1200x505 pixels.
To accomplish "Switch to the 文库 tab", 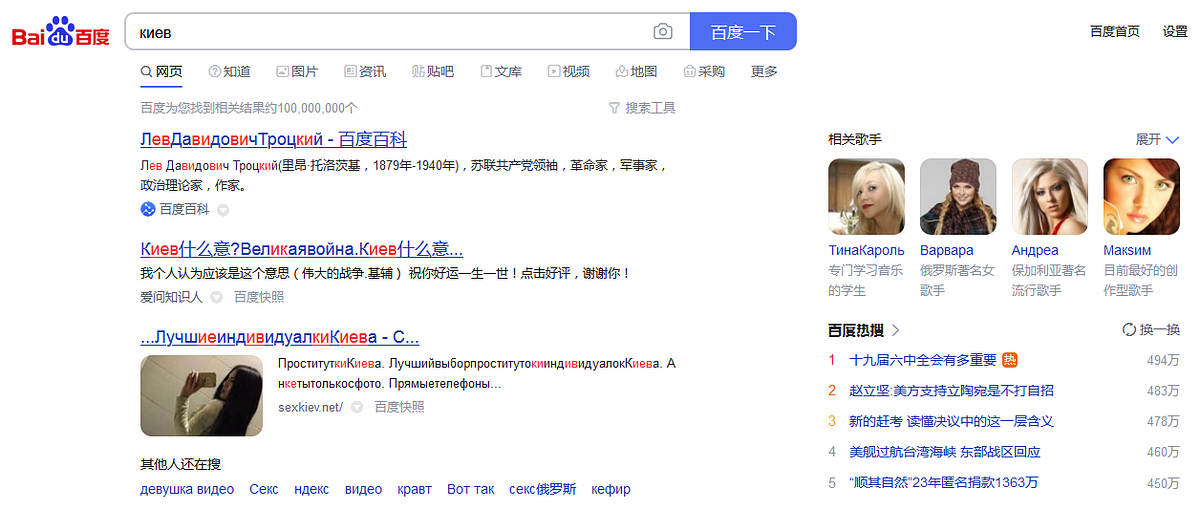I will click(x=501, y=72).
